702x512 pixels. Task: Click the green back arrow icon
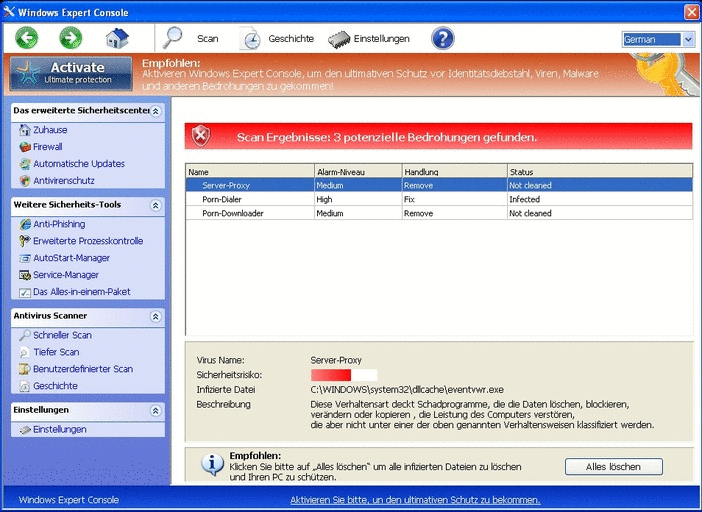[26, 38]
